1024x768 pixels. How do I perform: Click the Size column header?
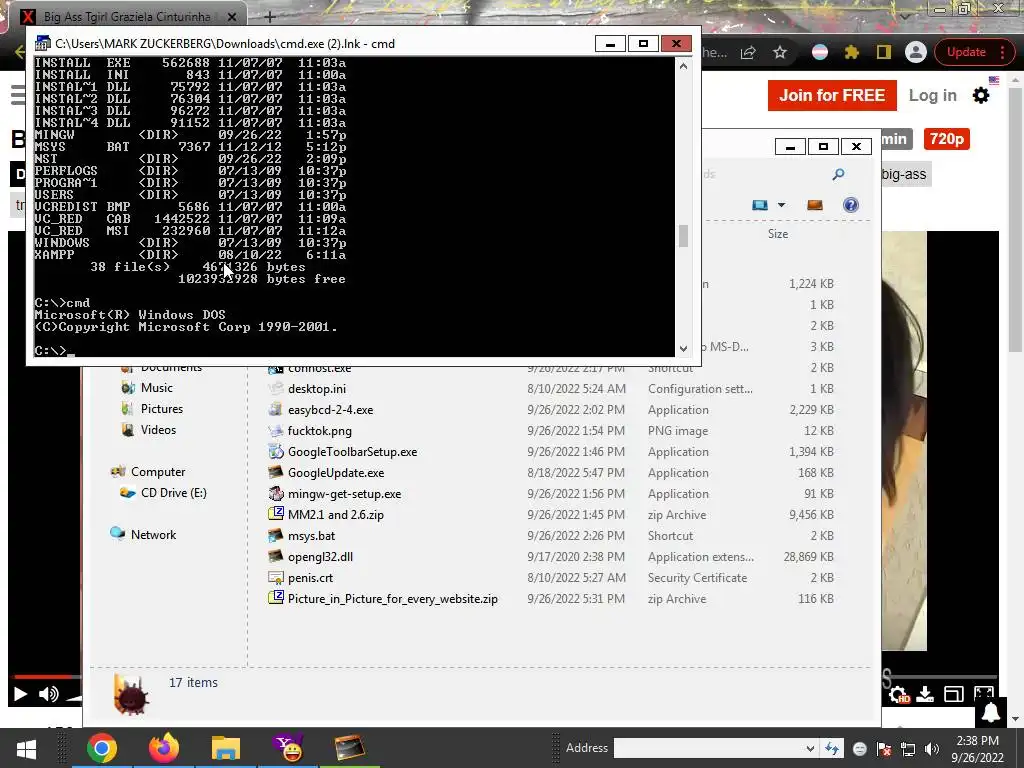coord(778,234)
